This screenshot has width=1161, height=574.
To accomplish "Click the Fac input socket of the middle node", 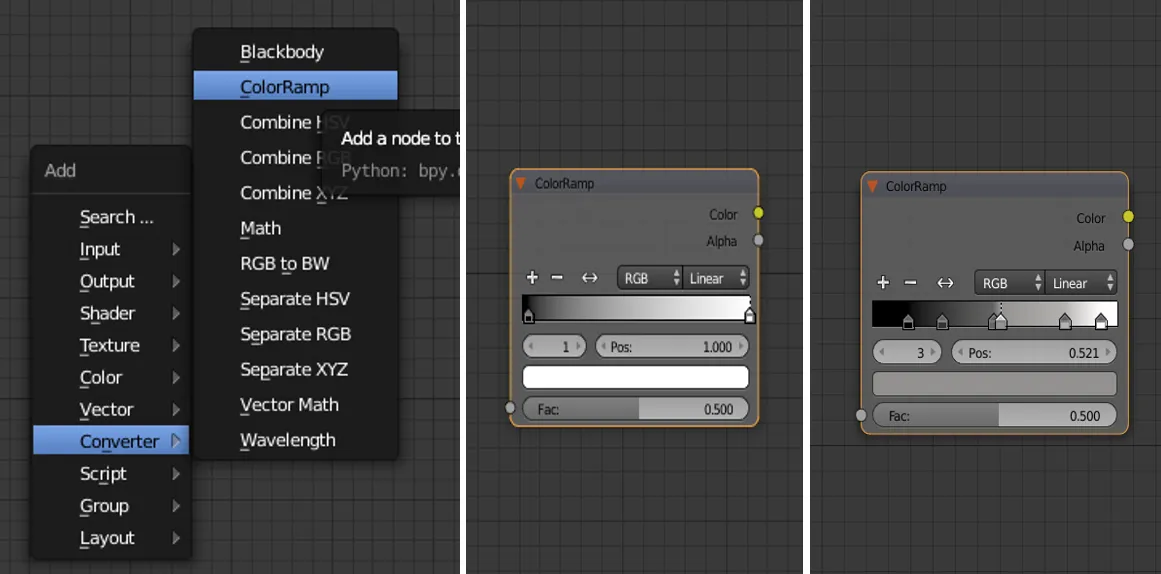I will coord(510,407).
